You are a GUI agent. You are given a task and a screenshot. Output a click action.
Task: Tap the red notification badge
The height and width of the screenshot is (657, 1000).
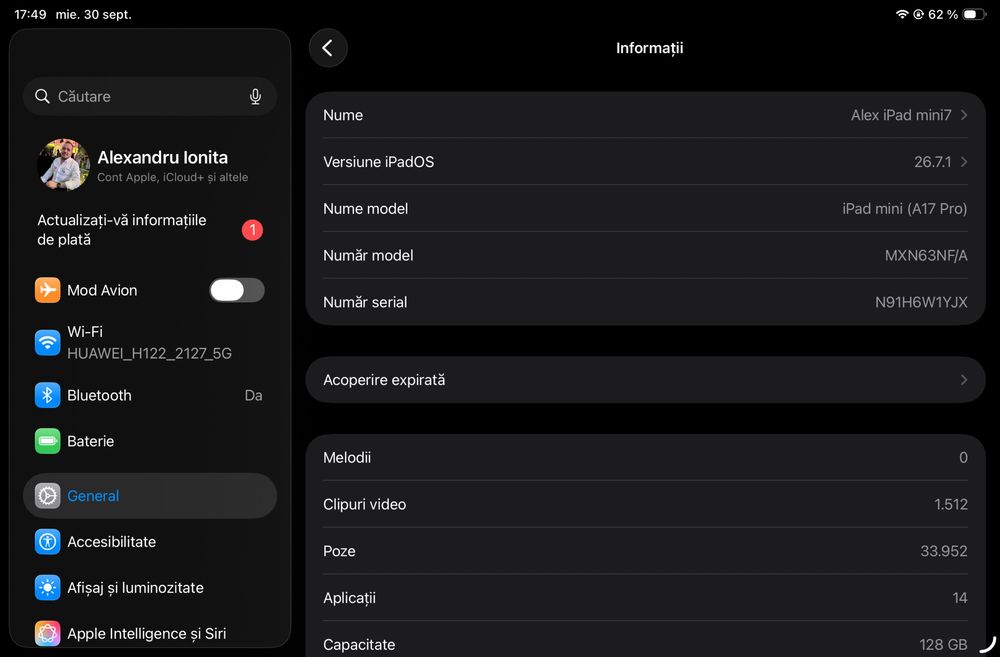coord(253,230)
